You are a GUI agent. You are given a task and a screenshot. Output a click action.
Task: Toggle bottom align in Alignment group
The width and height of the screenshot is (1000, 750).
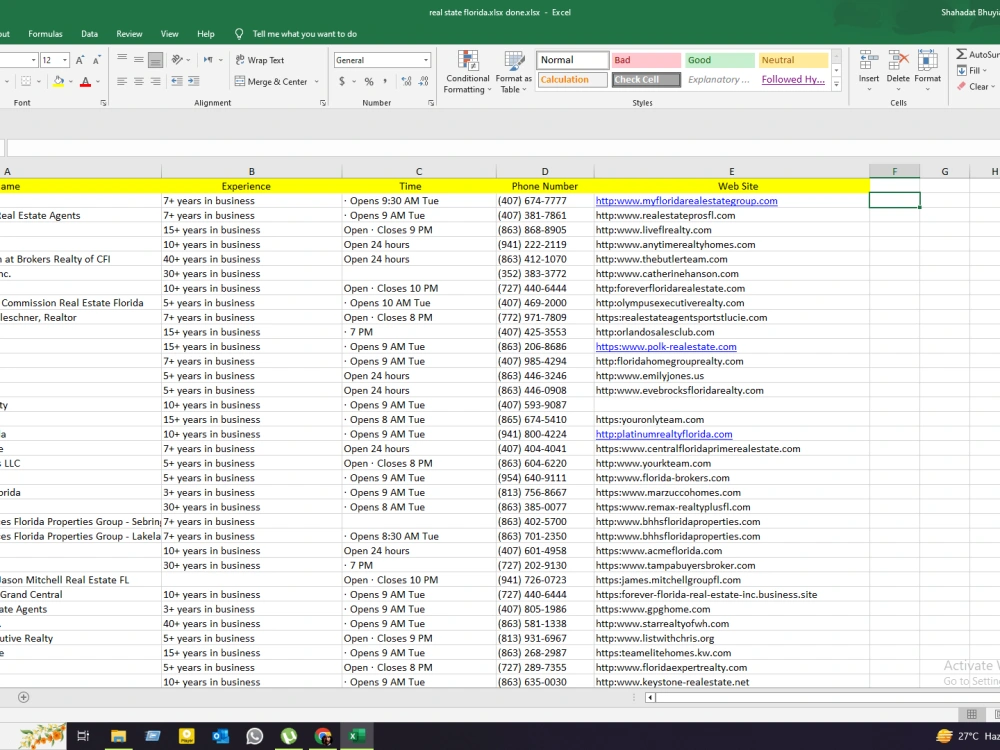[x=155, y=60]
